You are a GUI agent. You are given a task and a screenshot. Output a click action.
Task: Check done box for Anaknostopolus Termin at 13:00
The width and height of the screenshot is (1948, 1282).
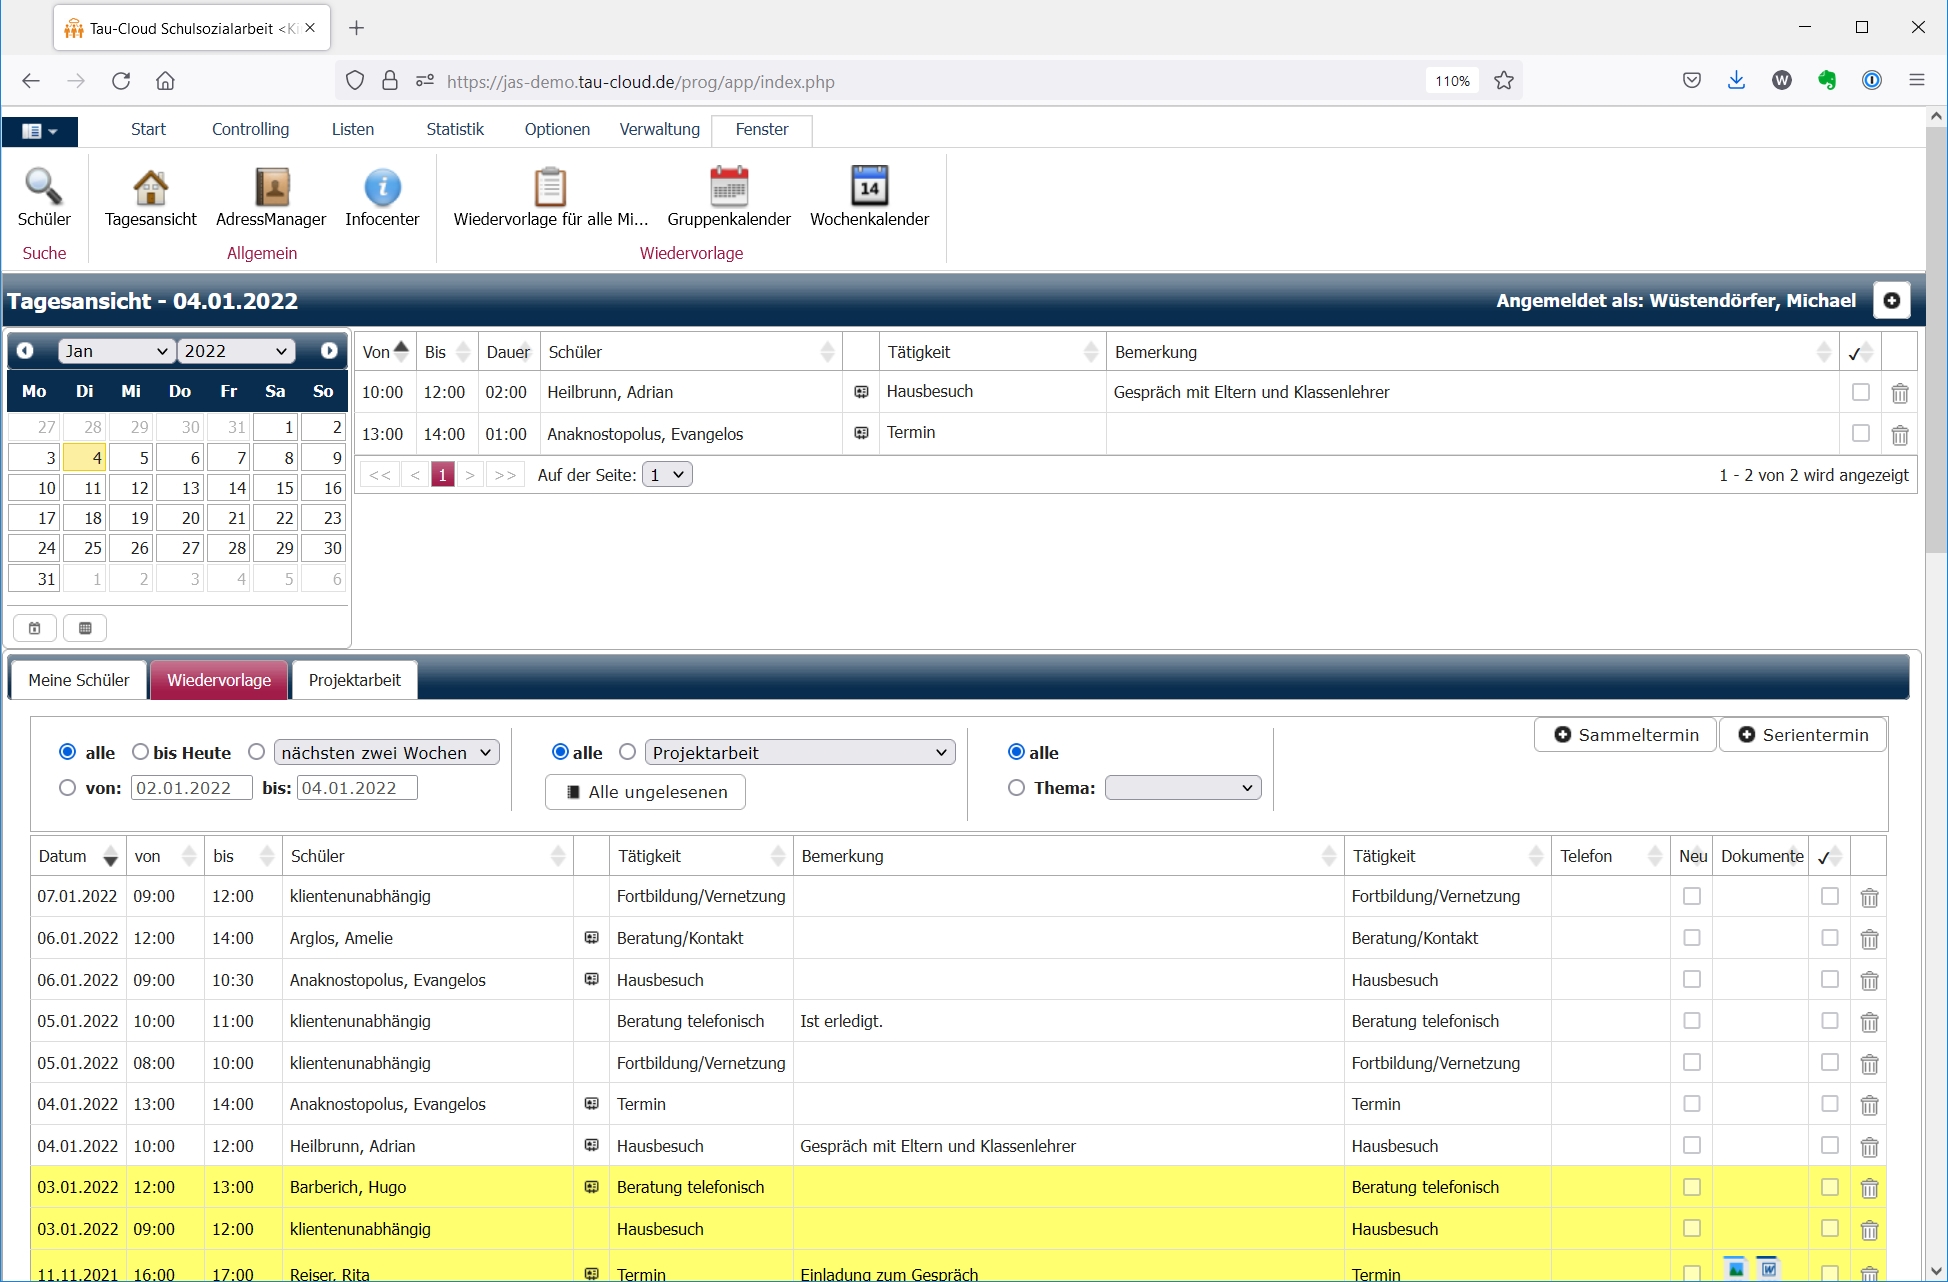tap(1860, 434)
